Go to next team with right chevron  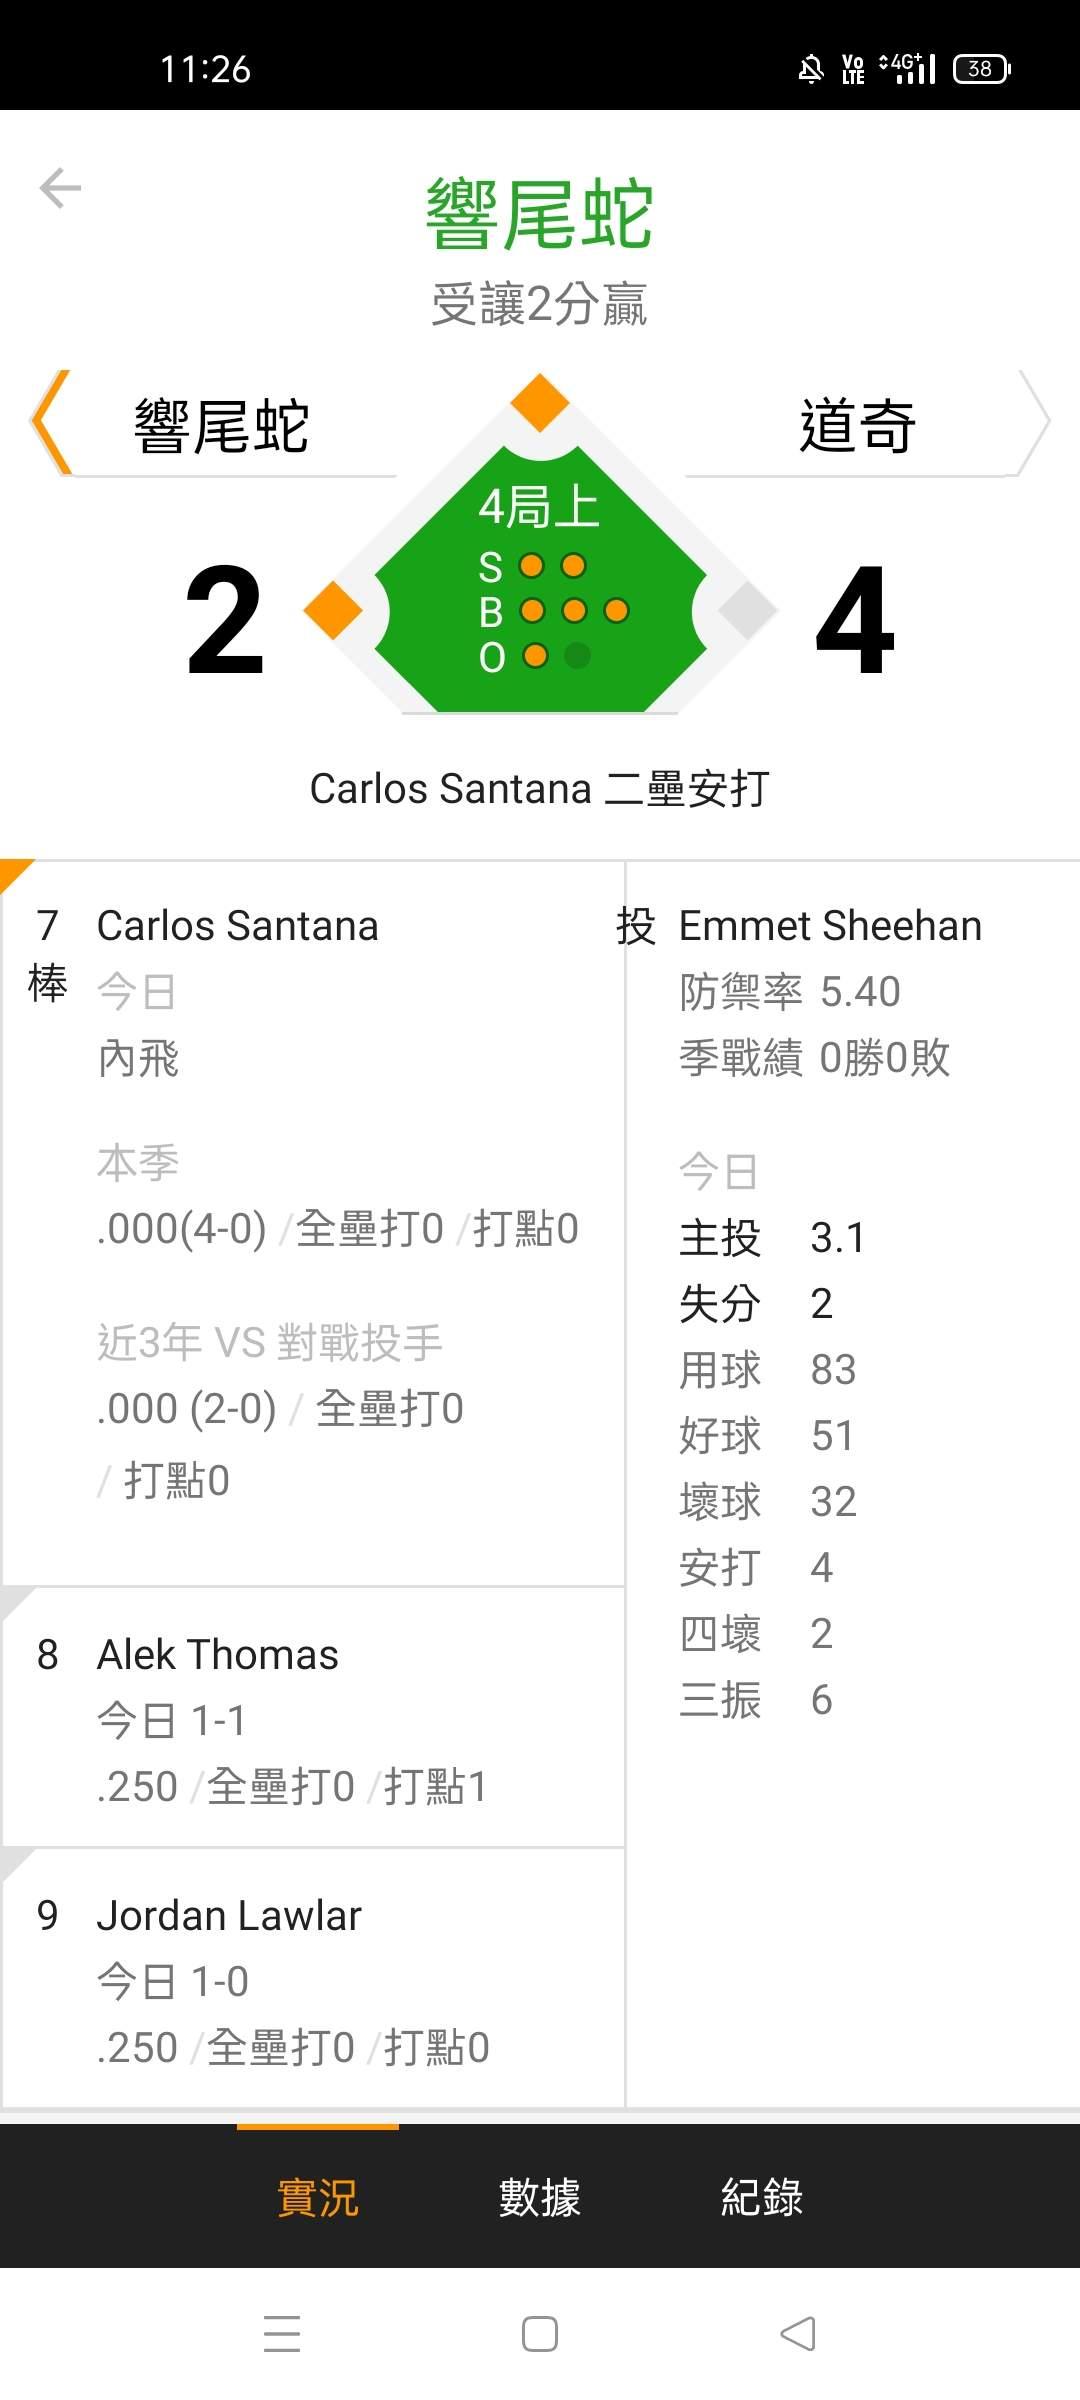(1034, 422)
